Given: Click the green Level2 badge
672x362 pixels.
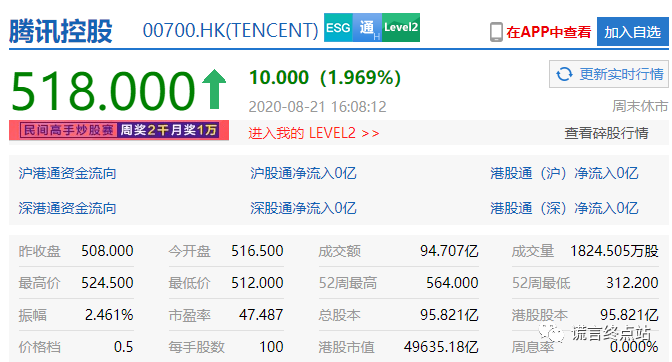Looking at the screenshot, I should 401,28.
